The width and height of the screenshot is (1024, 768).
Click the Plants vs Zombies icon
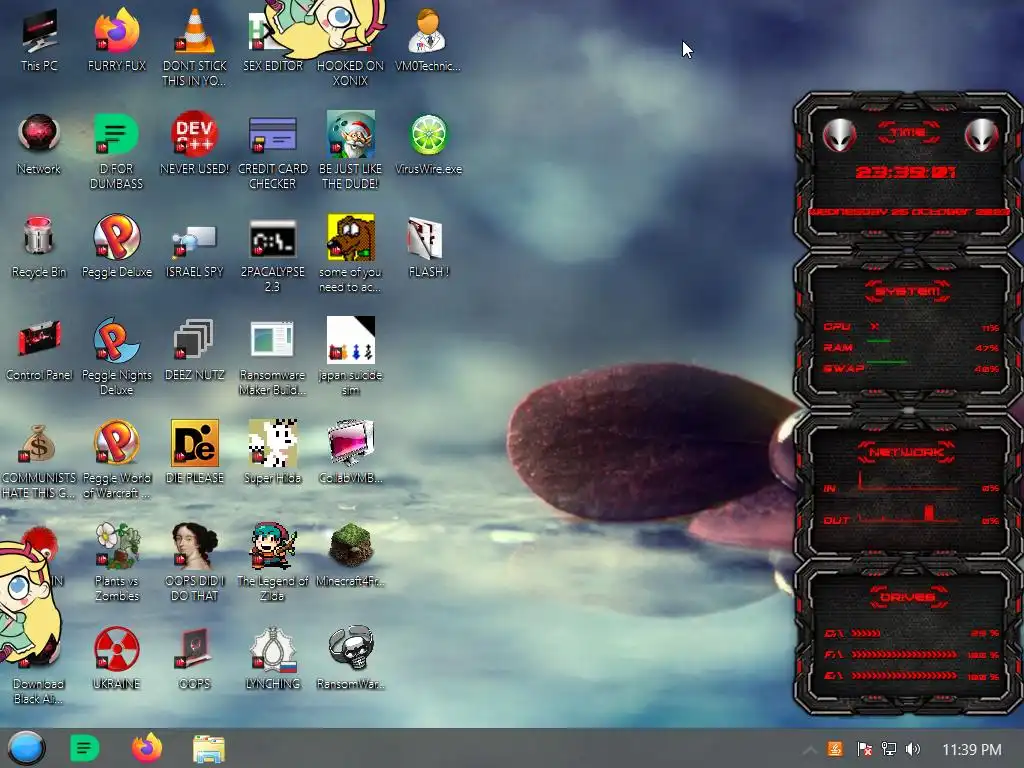[x=117, y=545]
